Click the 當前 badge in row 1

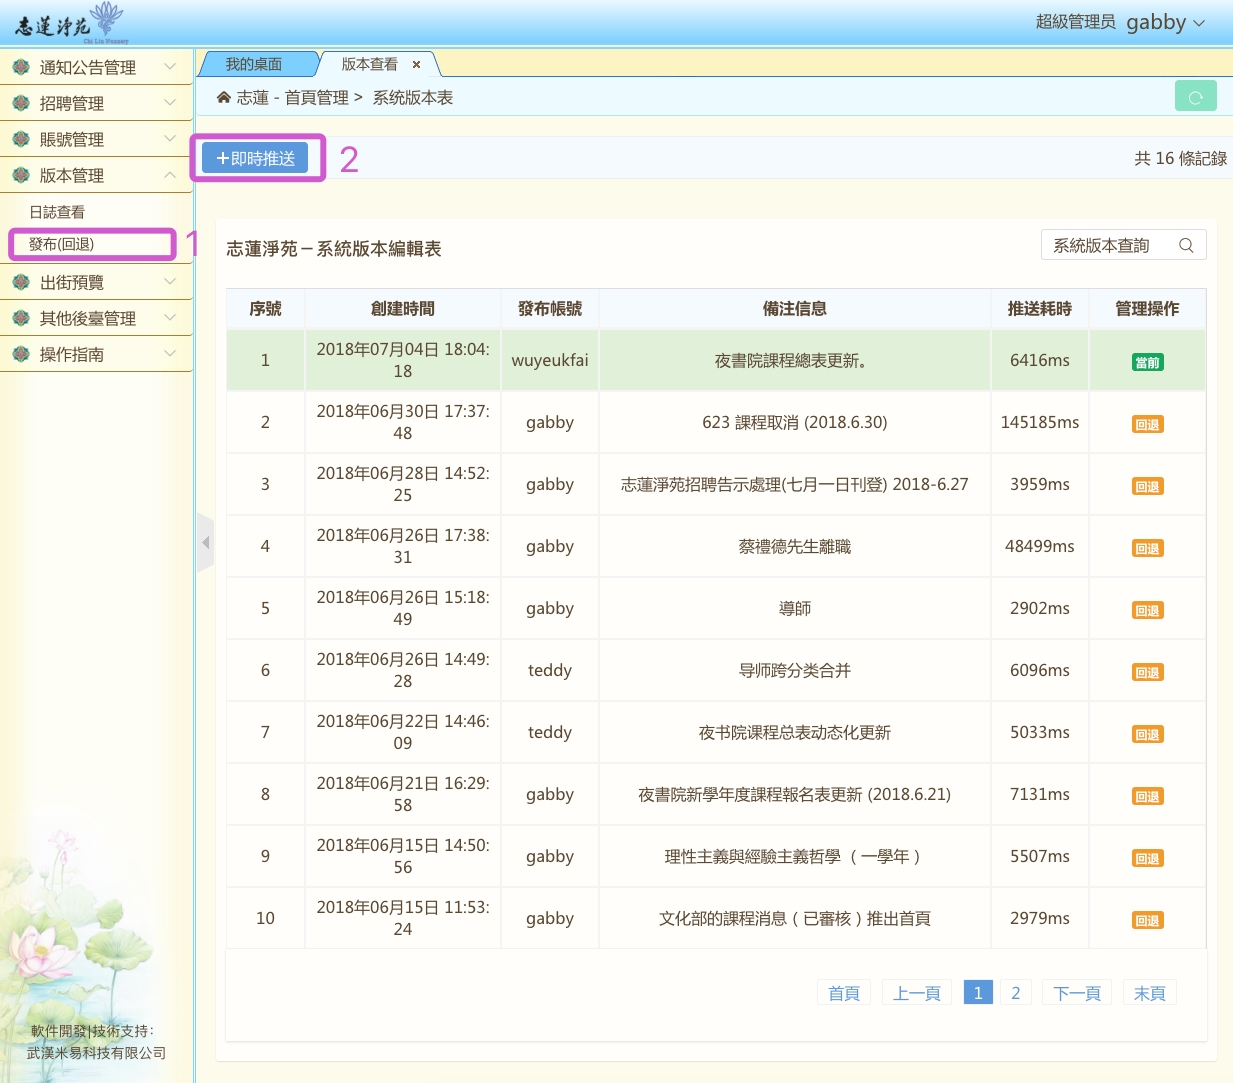click(x=1147, y=362)
